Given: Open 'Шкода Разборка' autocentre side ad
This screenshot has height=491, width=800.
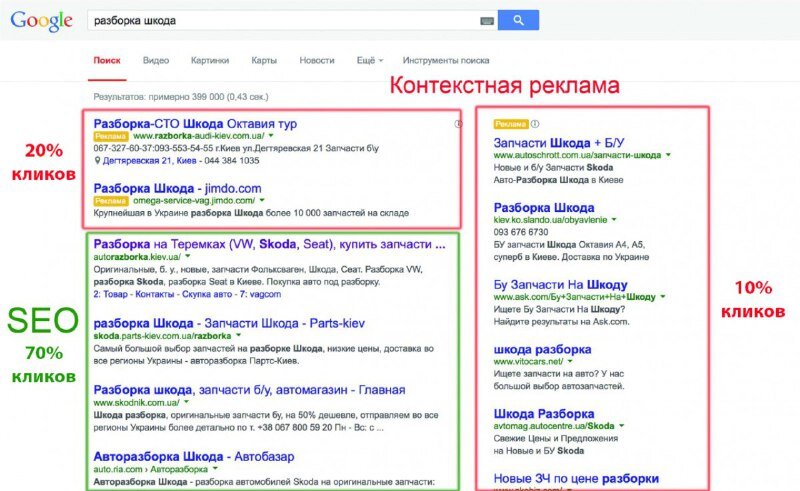Looking at the screenshot, I should [544, 414].
